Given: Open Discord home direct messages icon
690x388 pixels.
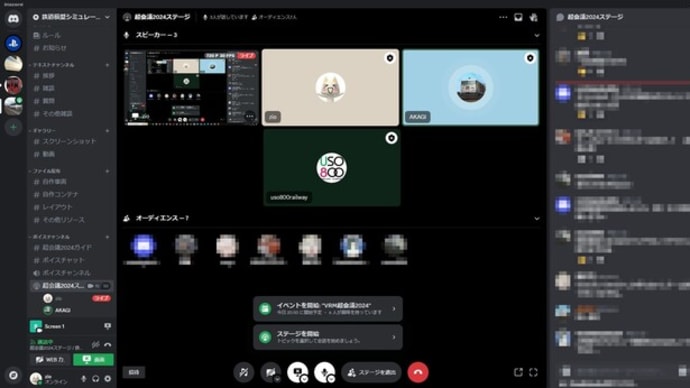Looking at the screenshot, I should click(13, 19).
